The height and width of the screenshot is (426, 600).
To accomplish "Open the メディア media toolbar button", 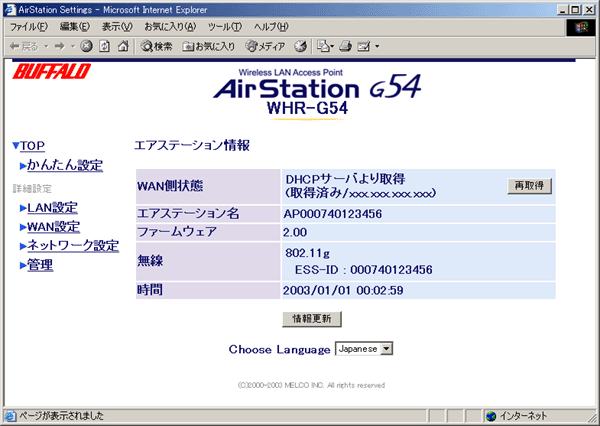I will 265,47.
